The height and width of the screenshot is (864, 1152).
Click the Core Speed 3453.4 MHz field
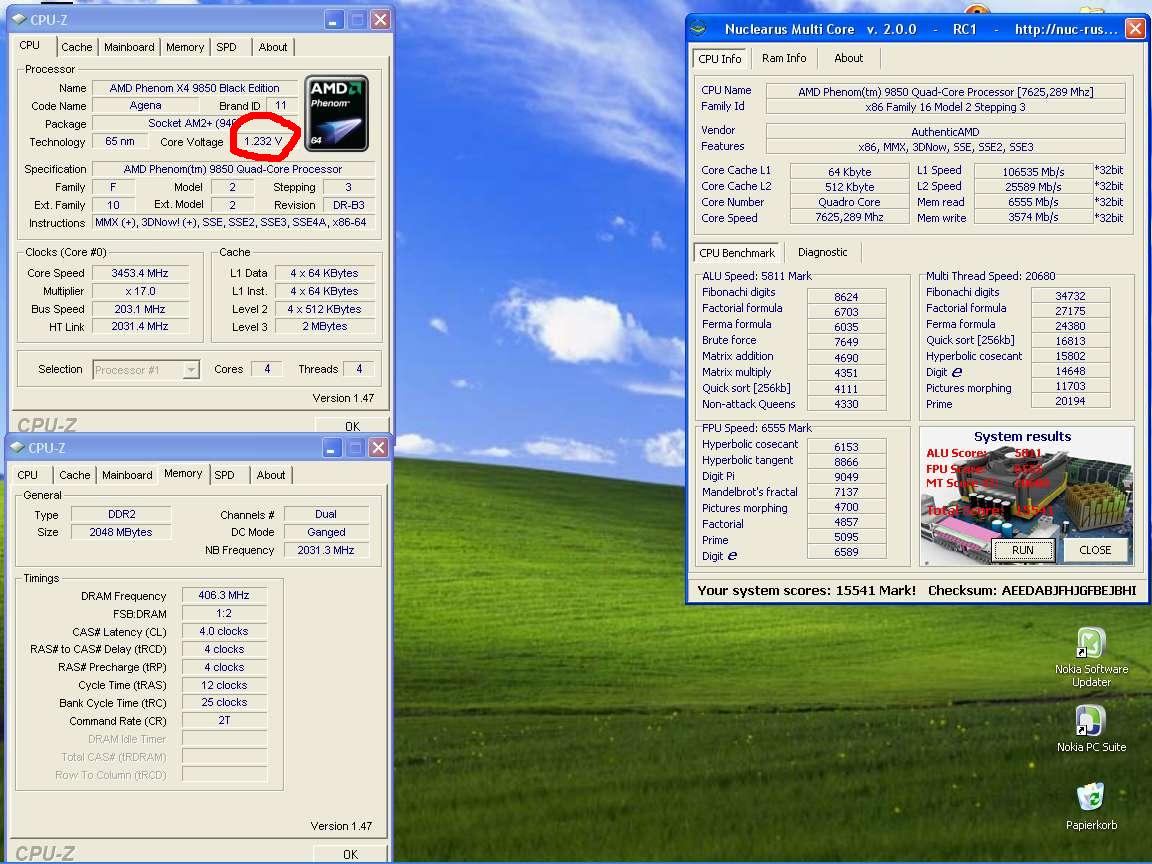coord(140,273)
